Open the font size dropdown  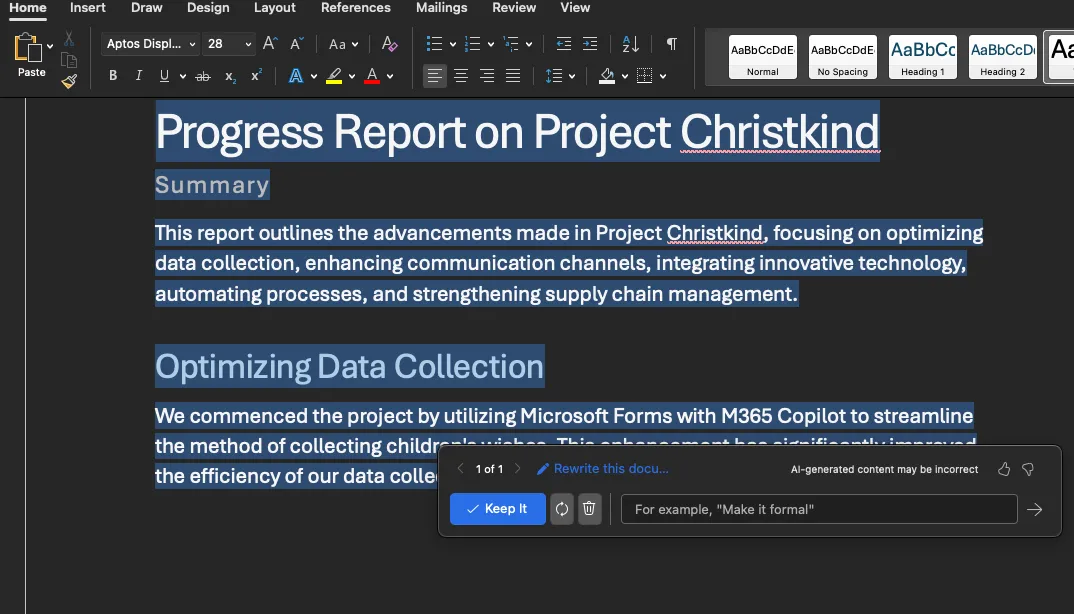[248, 44]
